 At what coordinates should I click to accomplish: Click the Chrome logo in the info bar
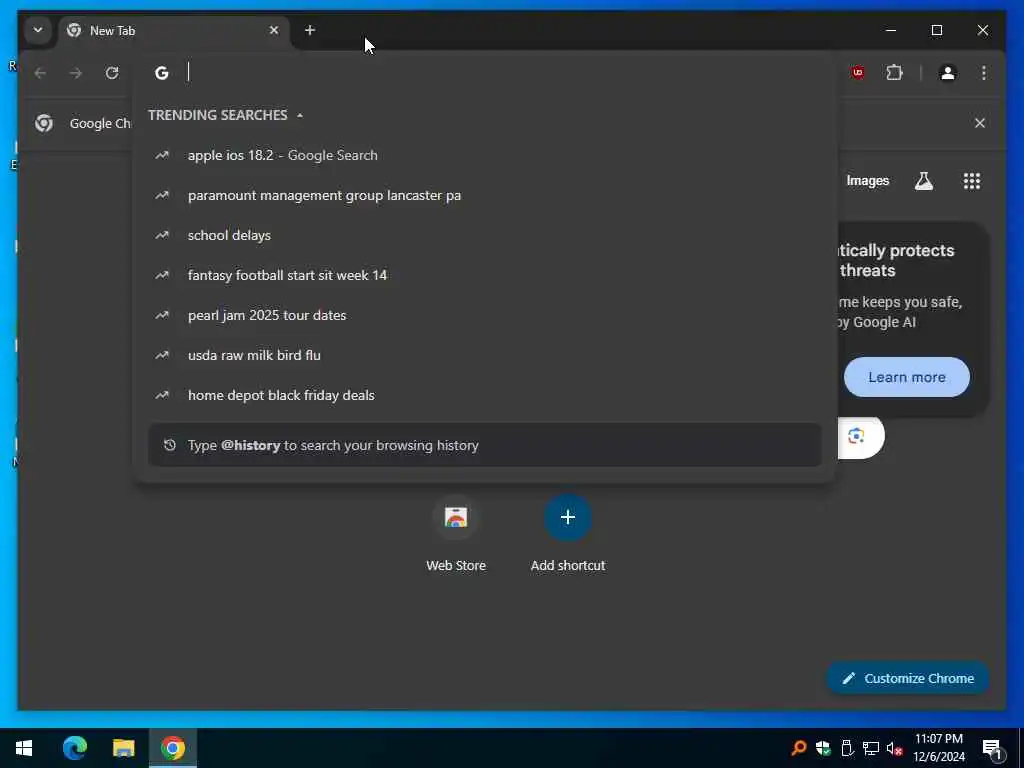pos(44,123)
